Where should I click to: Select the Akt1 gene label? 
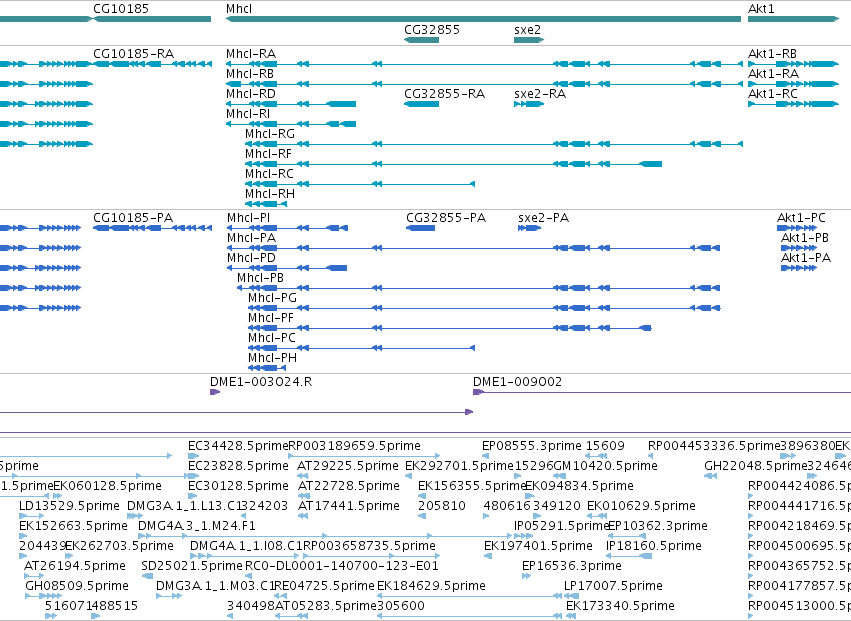(x=761, y=9)
